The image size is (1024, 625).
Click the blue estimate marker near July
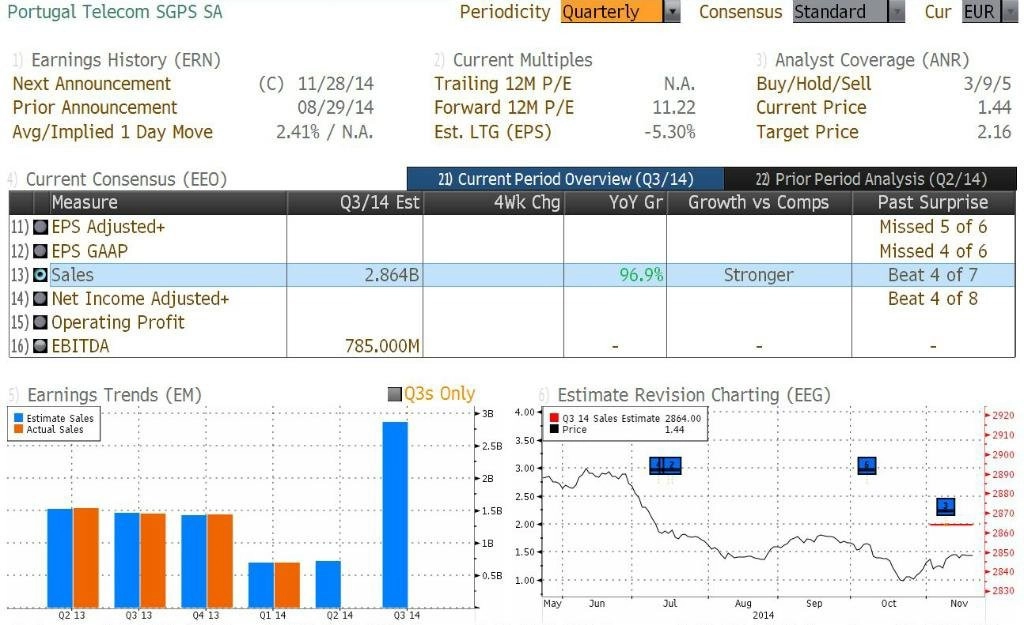tap(665, 466)
